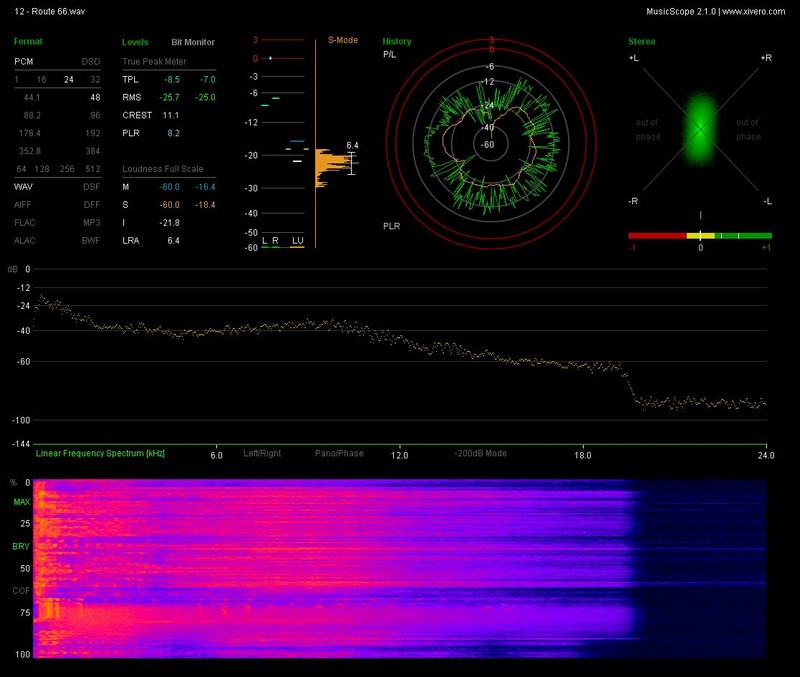
Task: Click the 88.2 sample rate value
Action: [x=32, y=115]
